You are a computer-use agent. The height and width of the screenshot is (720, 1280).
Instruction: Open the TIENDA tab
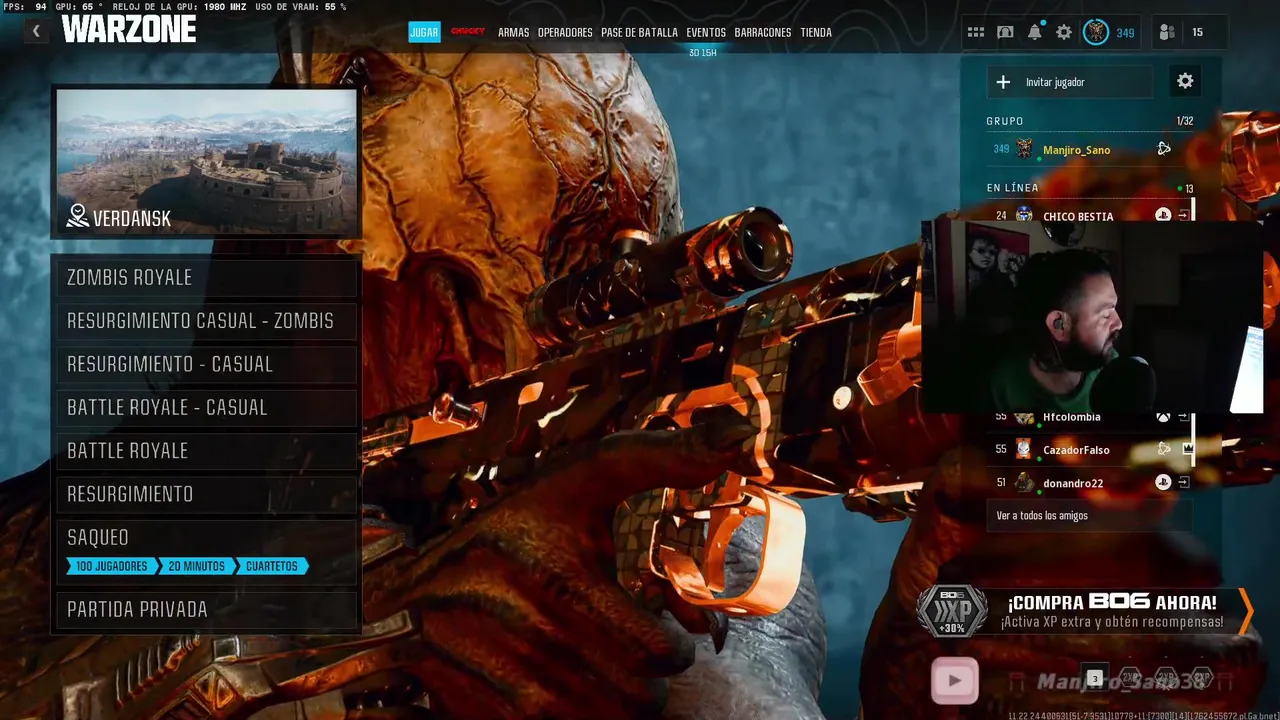click(x=816, y=32)
